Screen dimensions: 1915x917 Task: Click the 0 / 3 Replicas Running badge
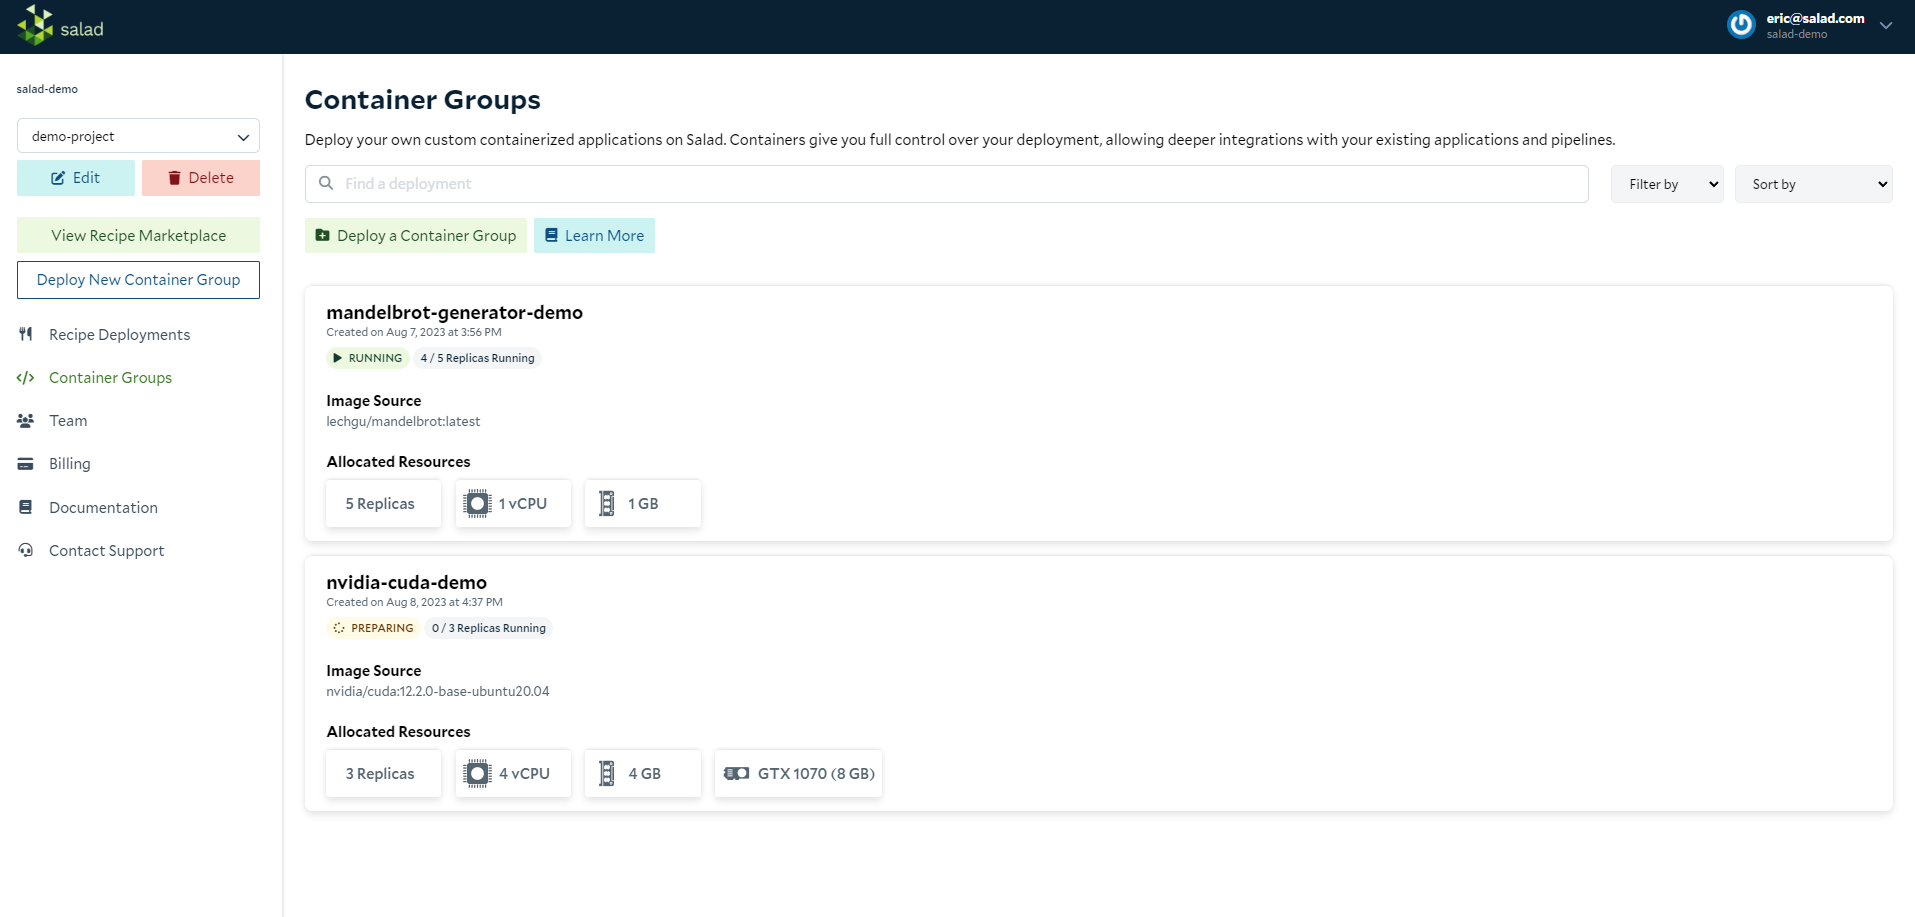pyautogui.click(x=489, y=628)
